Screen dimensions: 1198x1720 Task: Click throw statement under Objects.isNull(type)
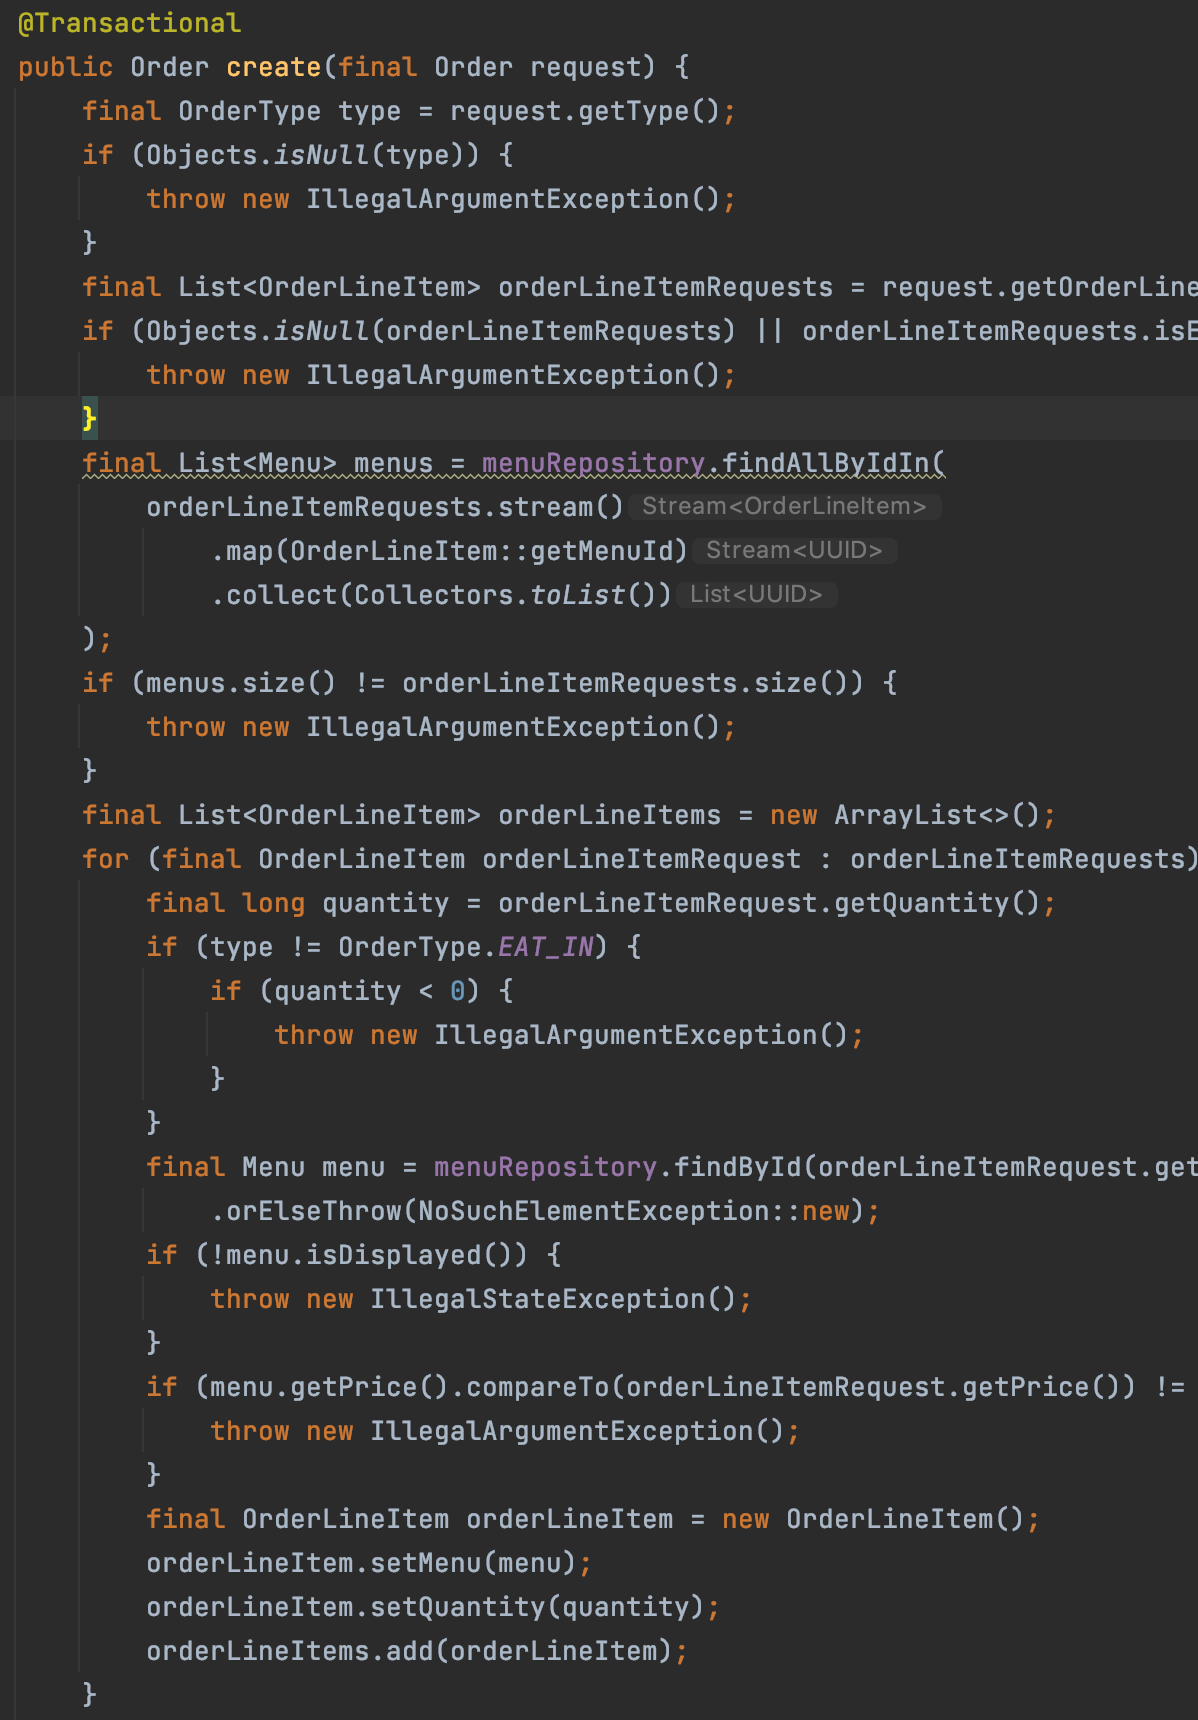point(441,199)
